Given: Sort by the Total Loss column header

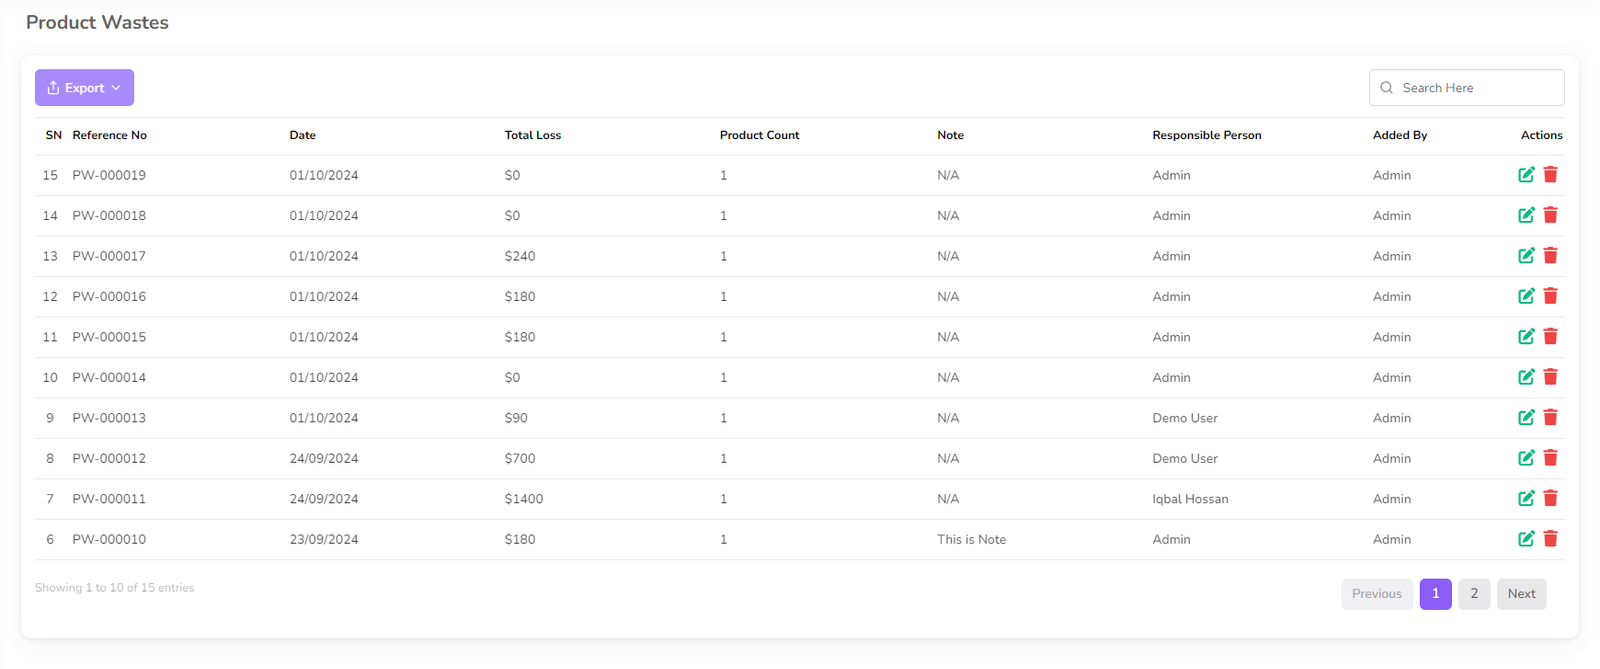Looking at the screenshot, I should pyautogui.click(x=533, y=135).
